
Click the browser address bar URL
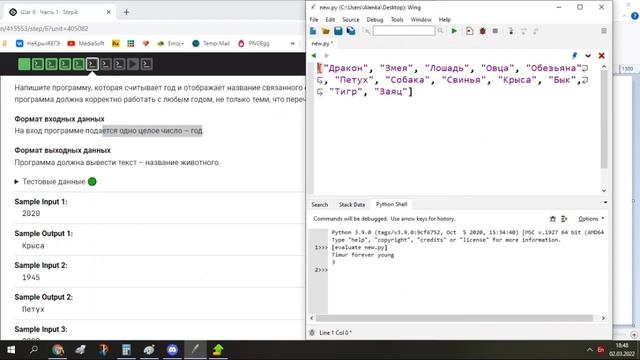click(44, 29)
